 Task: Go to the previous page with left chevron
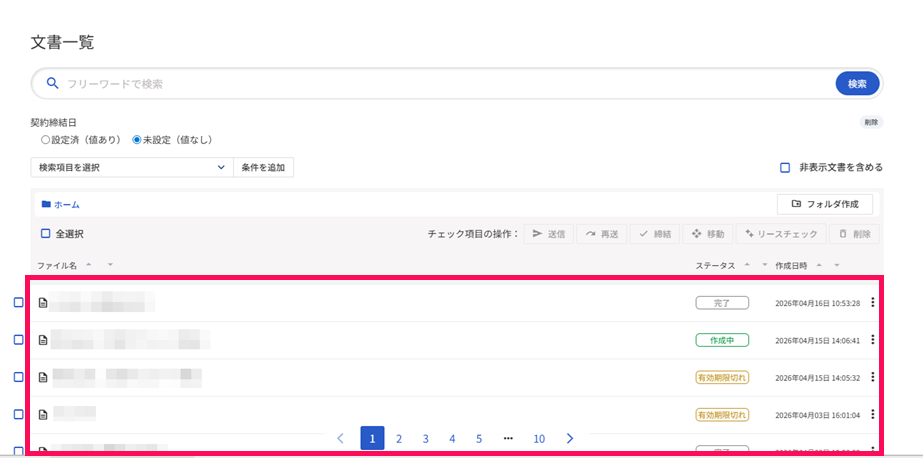[340, 438]
